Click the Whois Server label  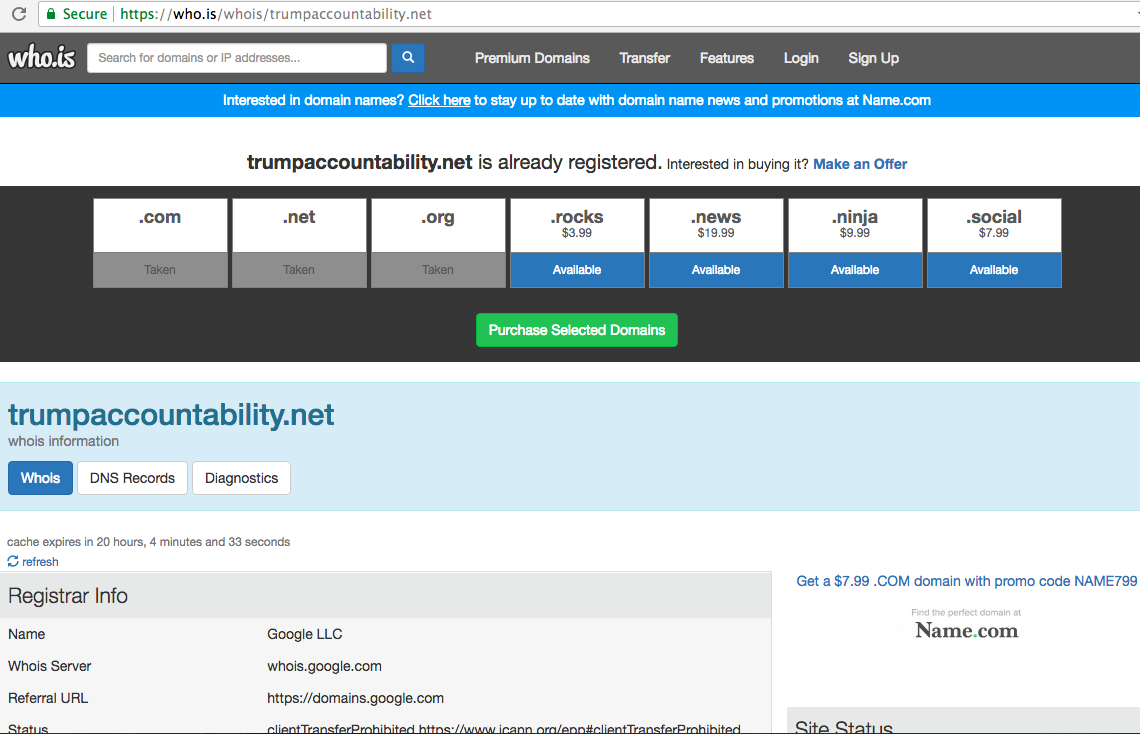coord(49,666)
